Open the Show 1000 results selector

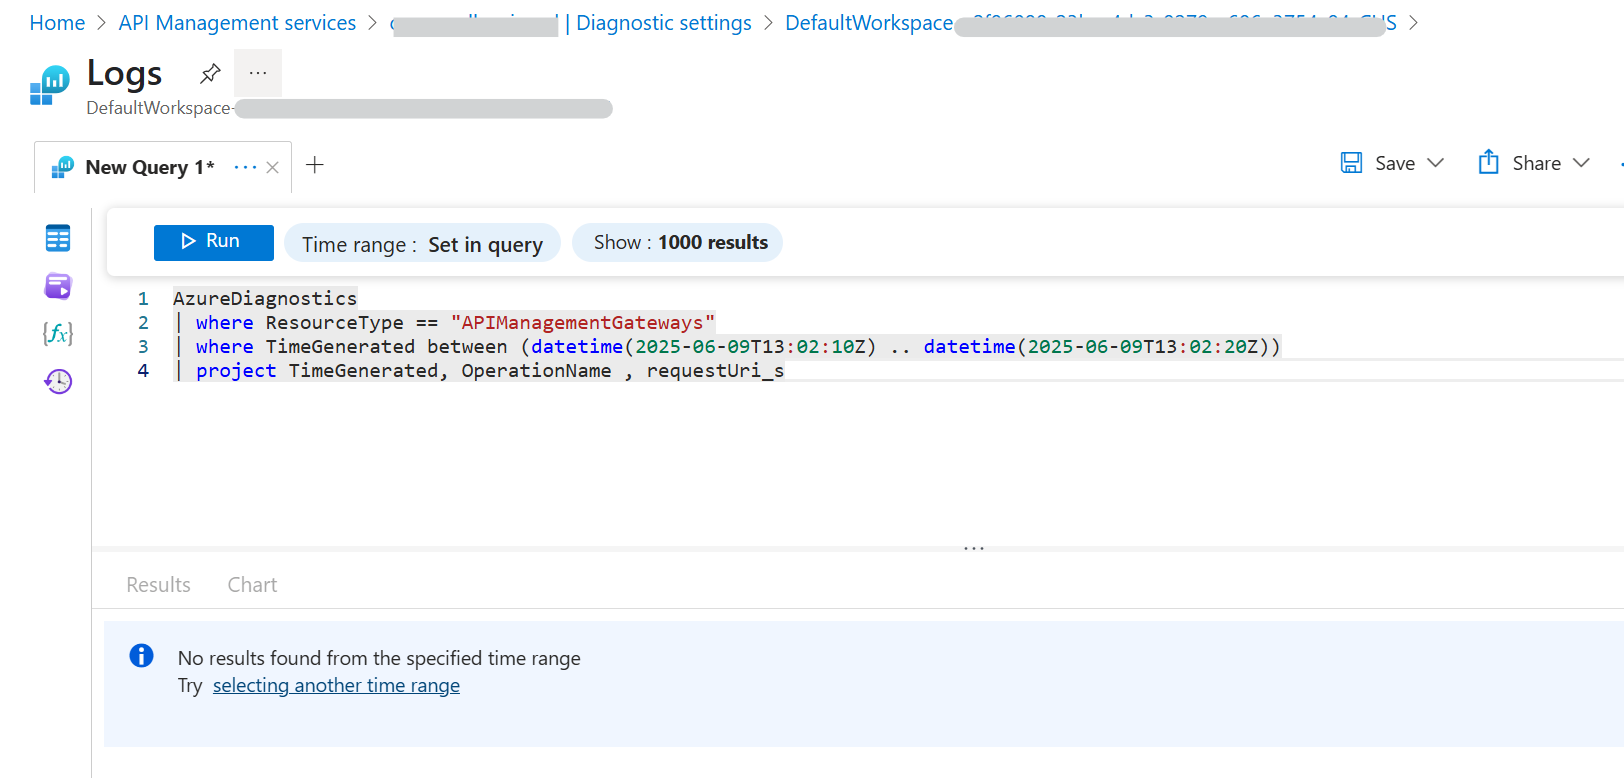(x=678, y=242)
